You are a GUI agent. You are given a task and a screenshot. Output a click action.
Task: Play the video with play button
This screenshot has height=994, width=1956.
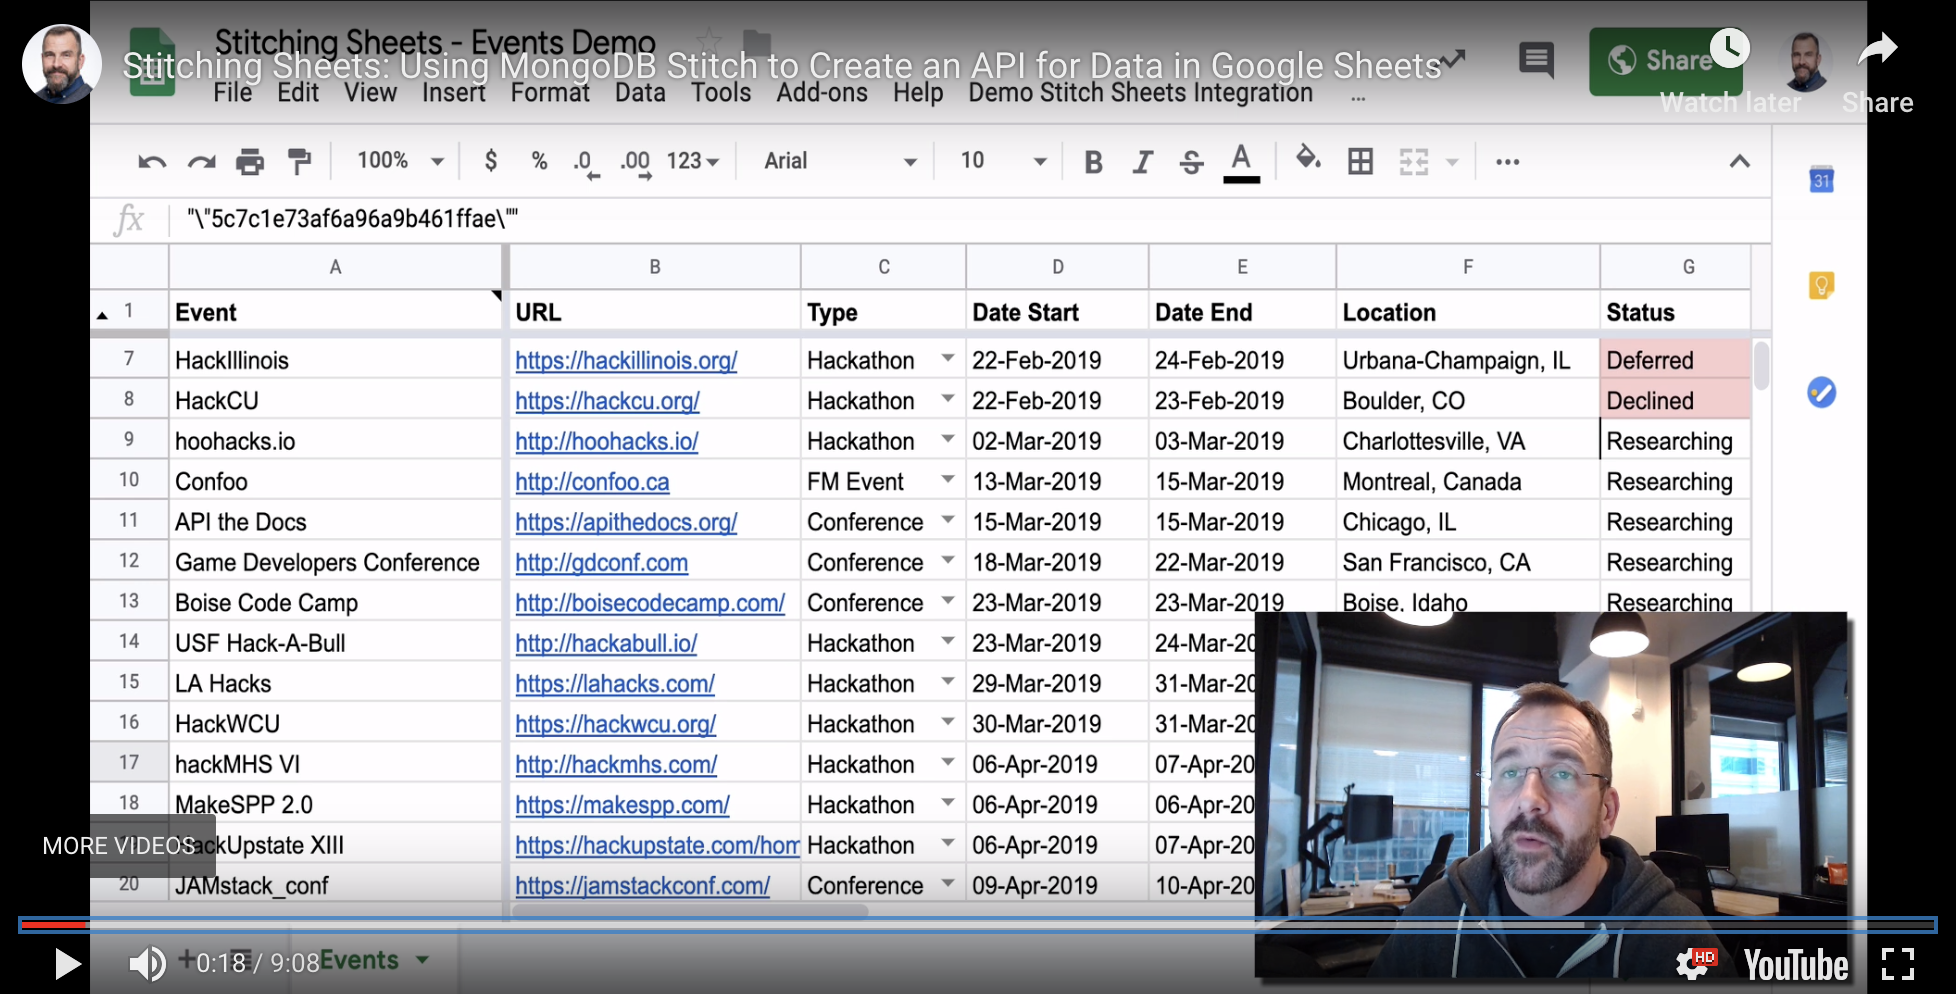[x=67, y=964]
